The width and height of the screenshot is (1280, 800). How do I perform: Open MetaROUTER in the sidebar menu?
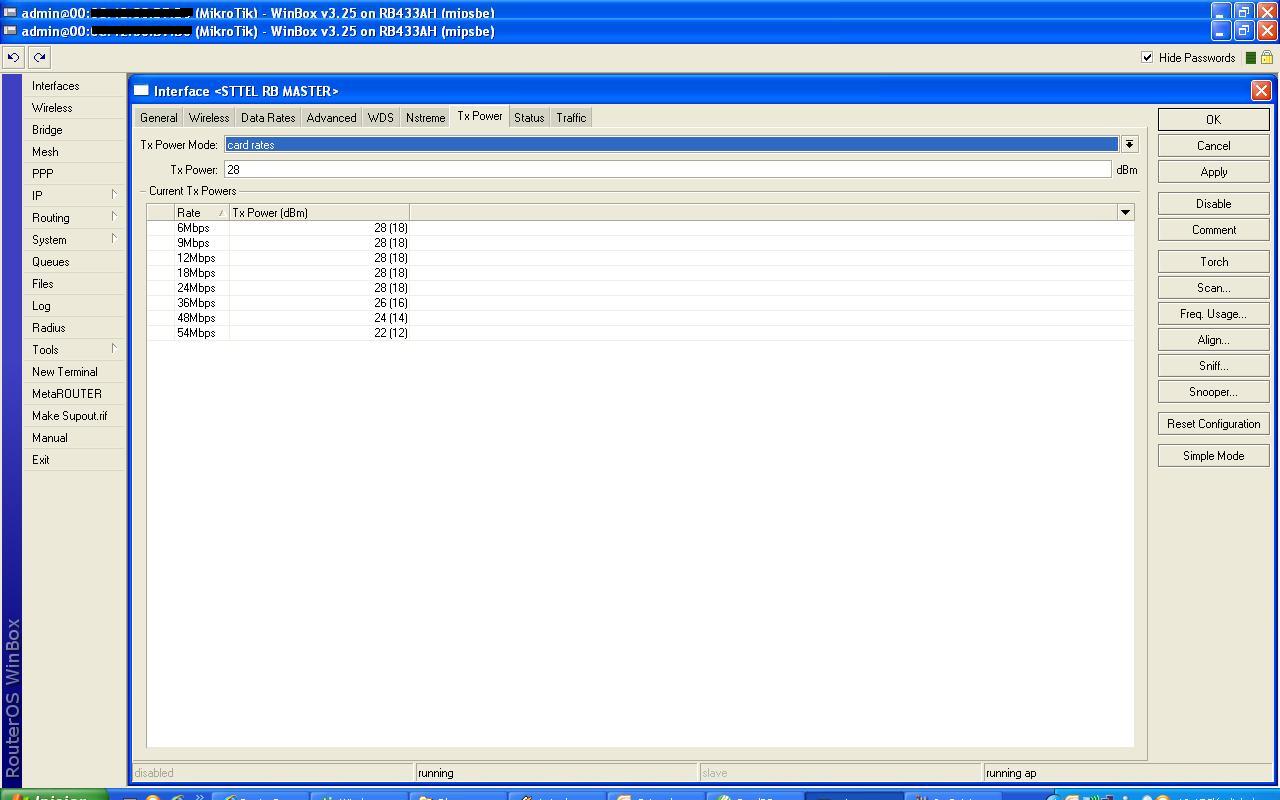click(74, 393)
